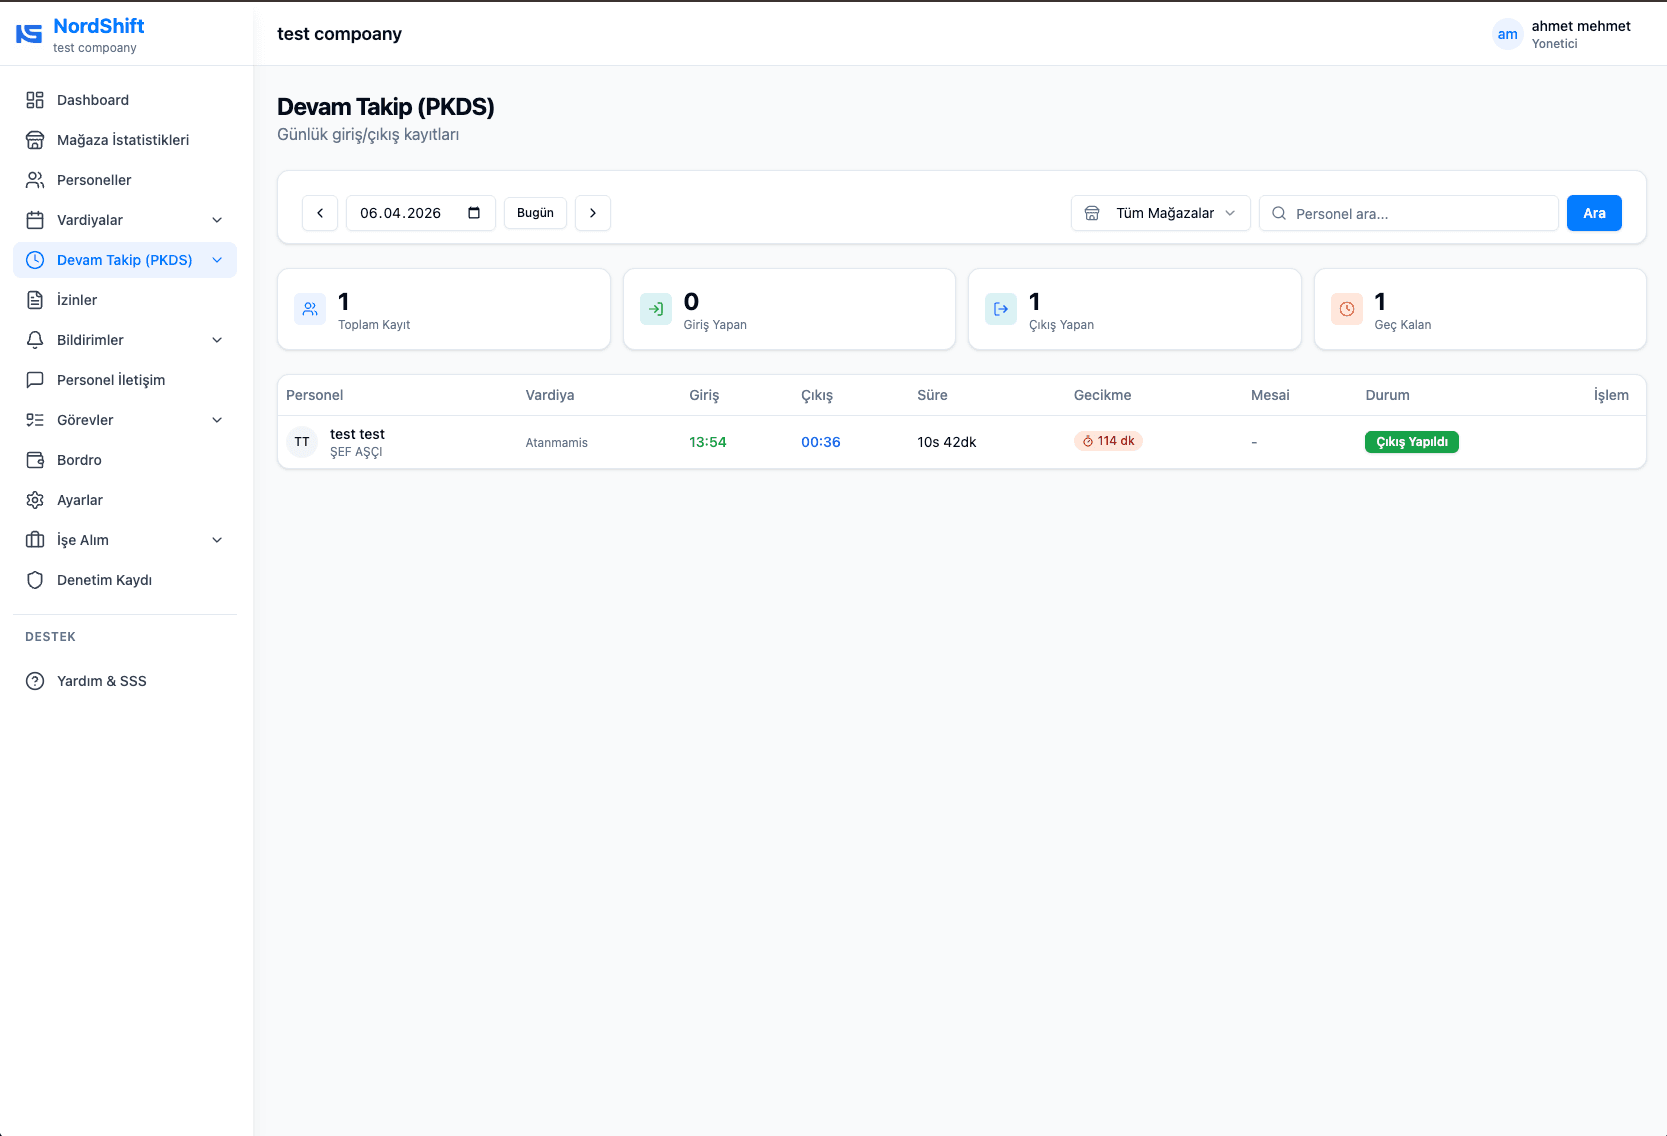Jump to today with Bugün button

pos(535,213)
